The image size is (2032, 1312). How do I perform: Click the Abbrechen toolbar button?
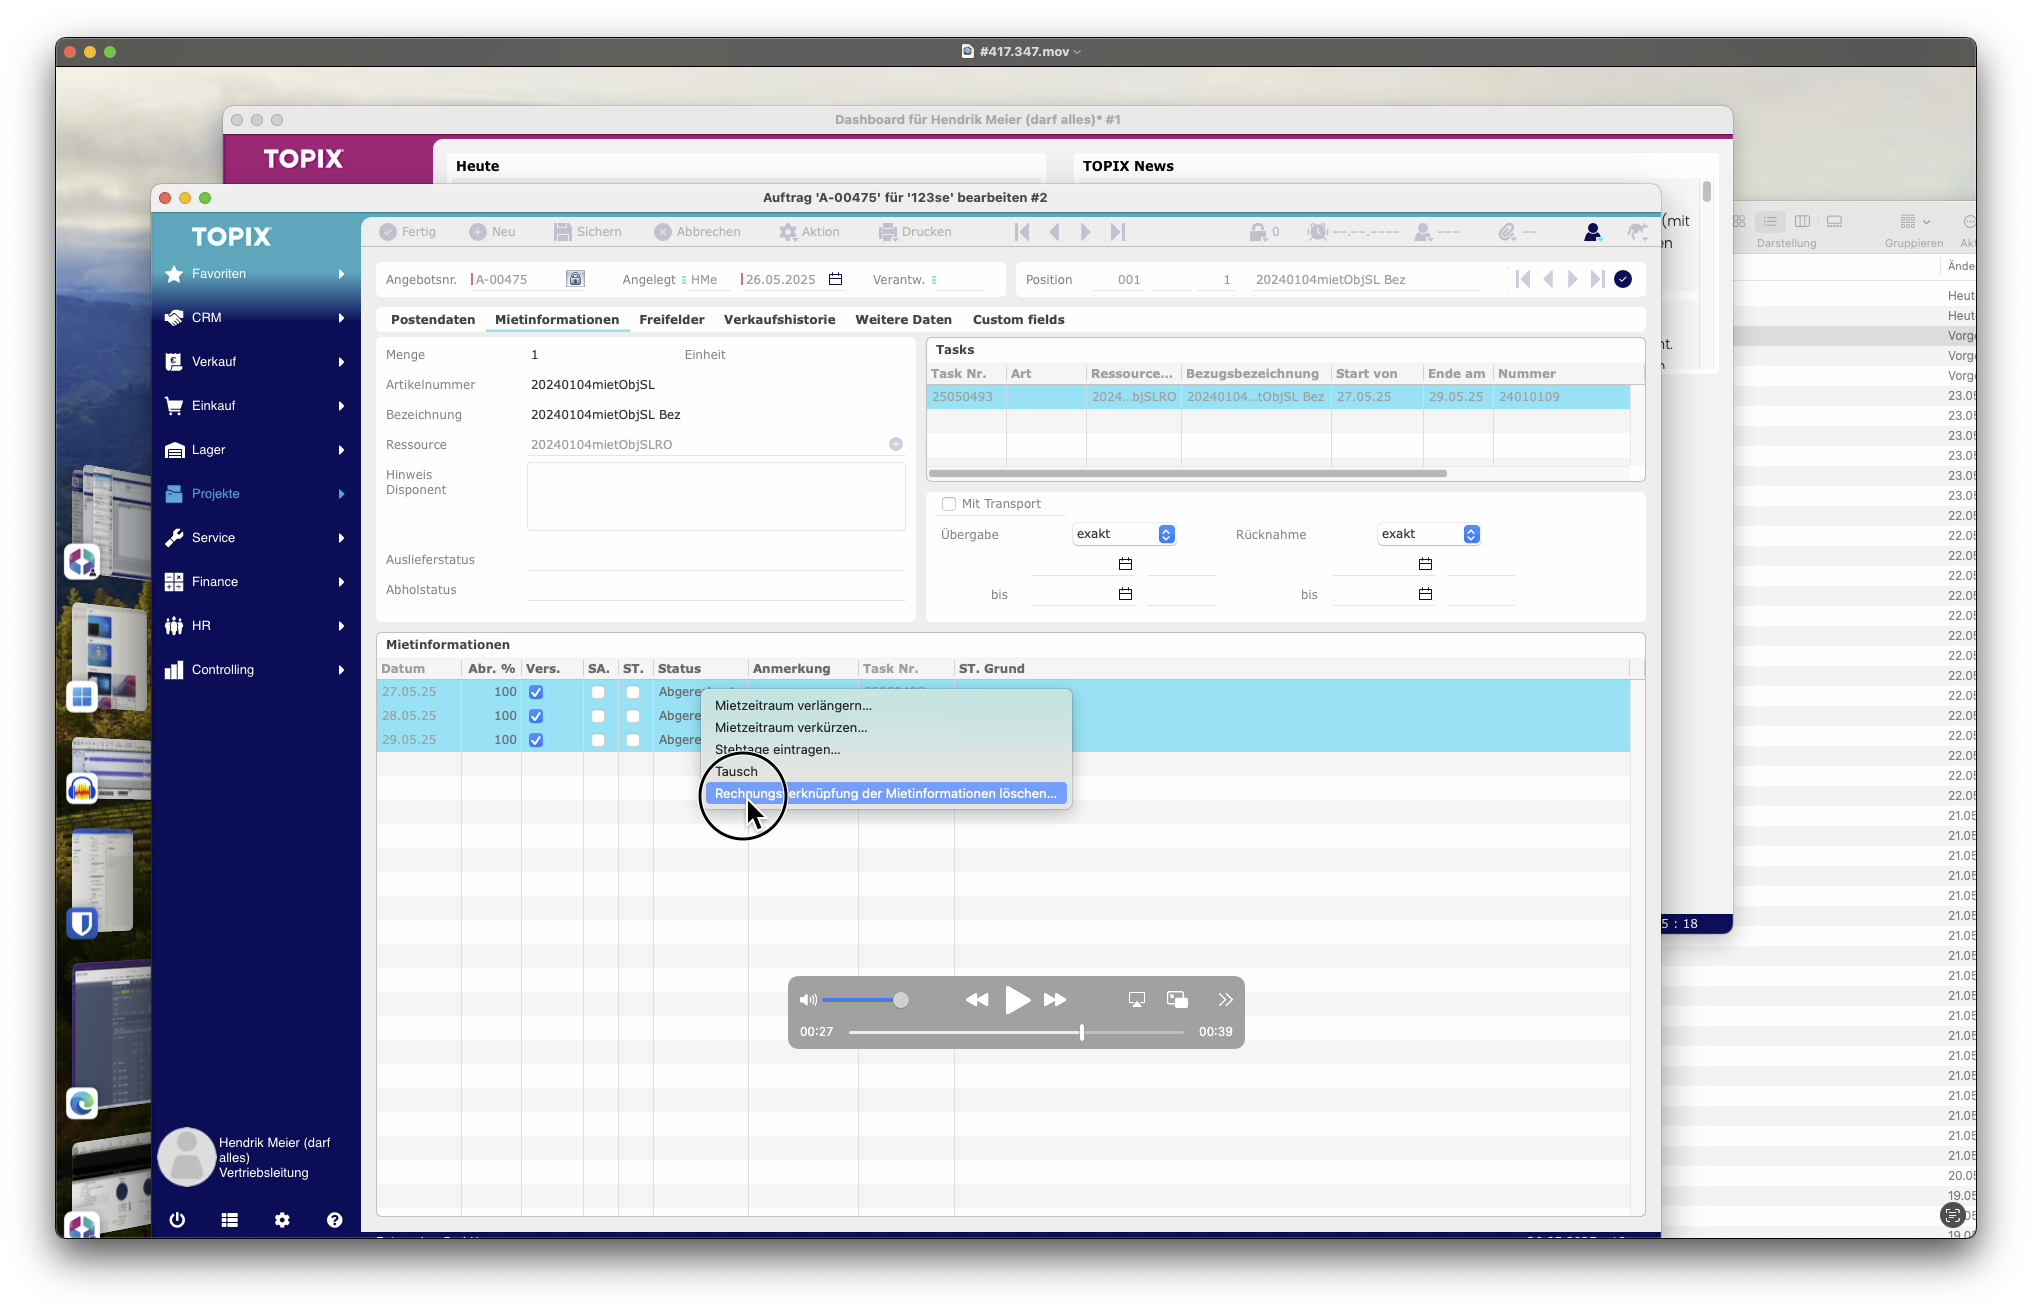pyautogui.click(x=698, y=232)
